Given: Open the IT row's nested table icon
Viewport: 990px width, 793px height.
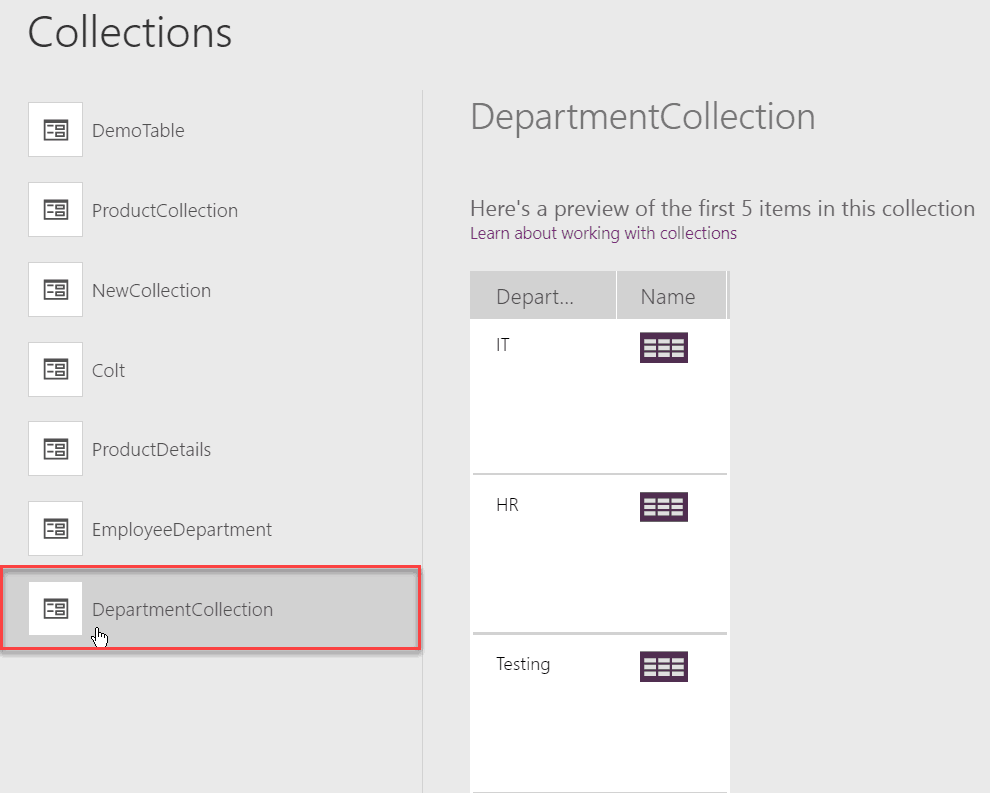Looking at the screenshot, I should [663, 347].
